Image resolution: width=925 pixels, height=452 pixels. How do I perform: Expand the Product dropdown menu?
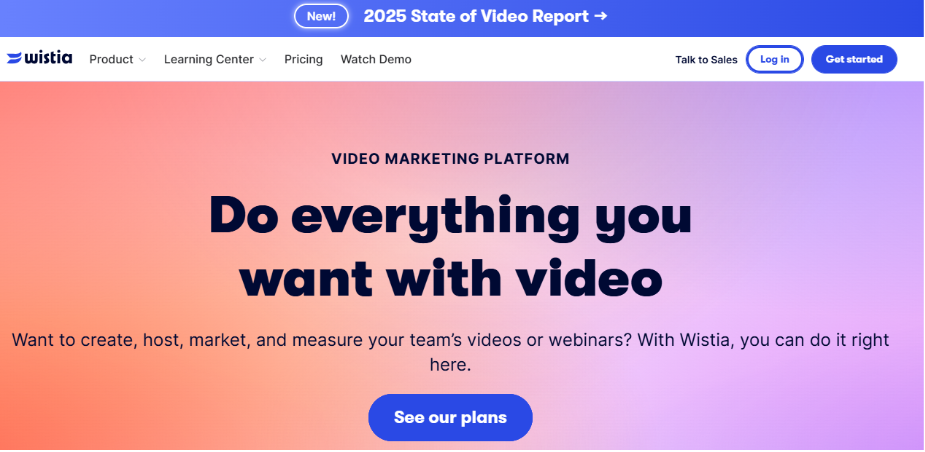click(x=117, y=60)
